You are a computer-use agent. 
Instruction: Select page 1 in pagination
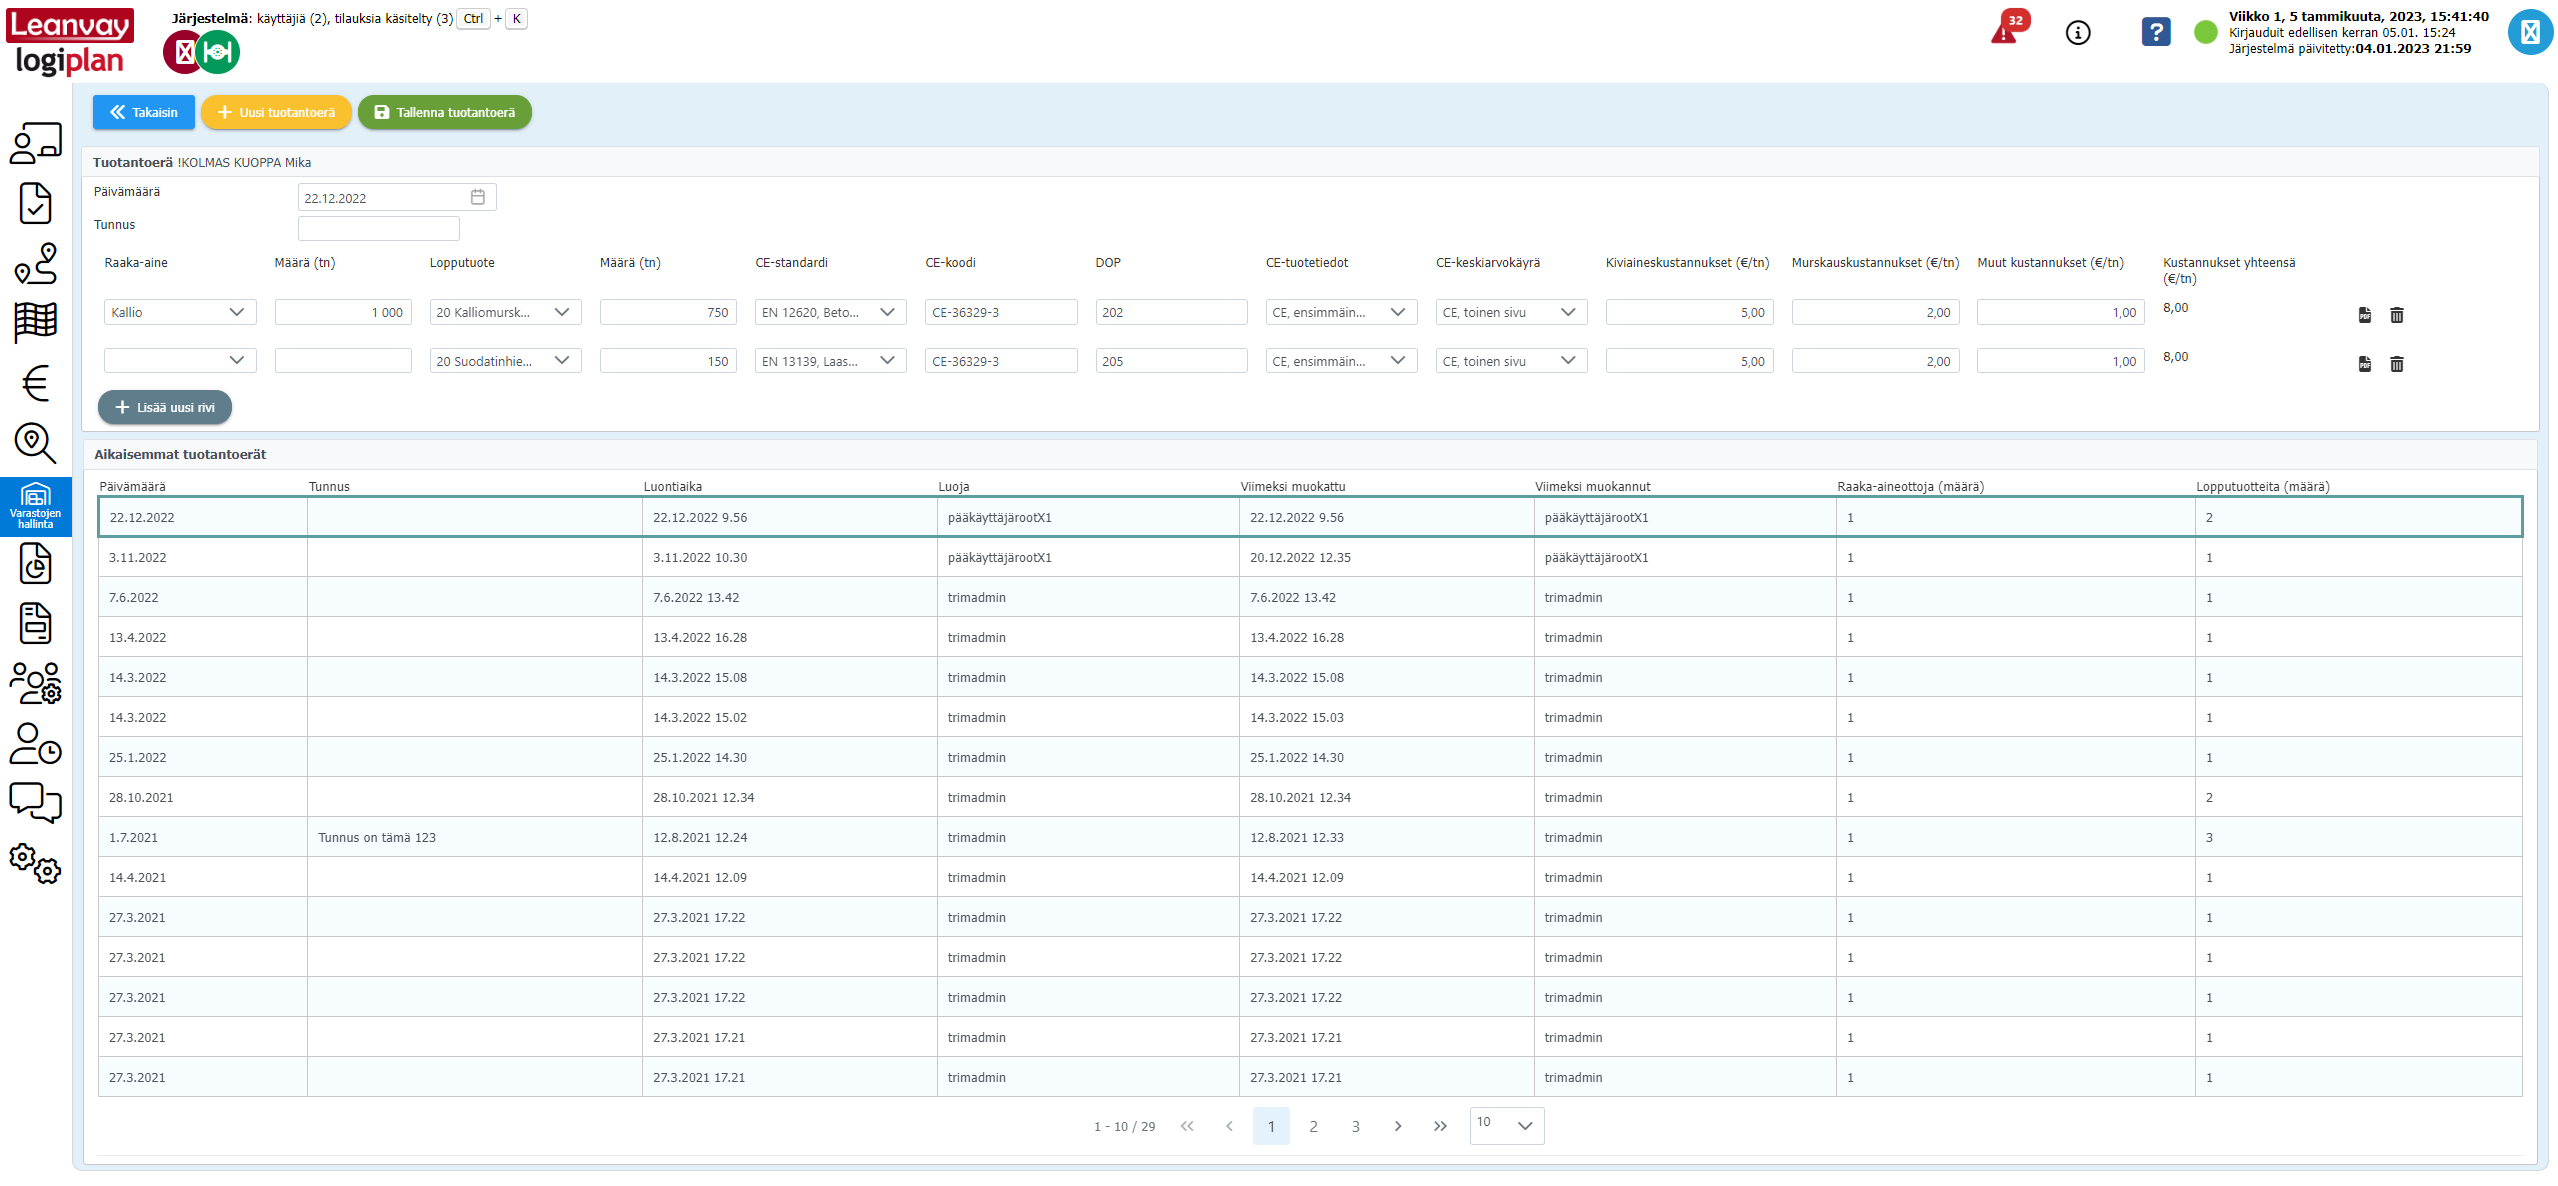(x=1271, y=1126)
